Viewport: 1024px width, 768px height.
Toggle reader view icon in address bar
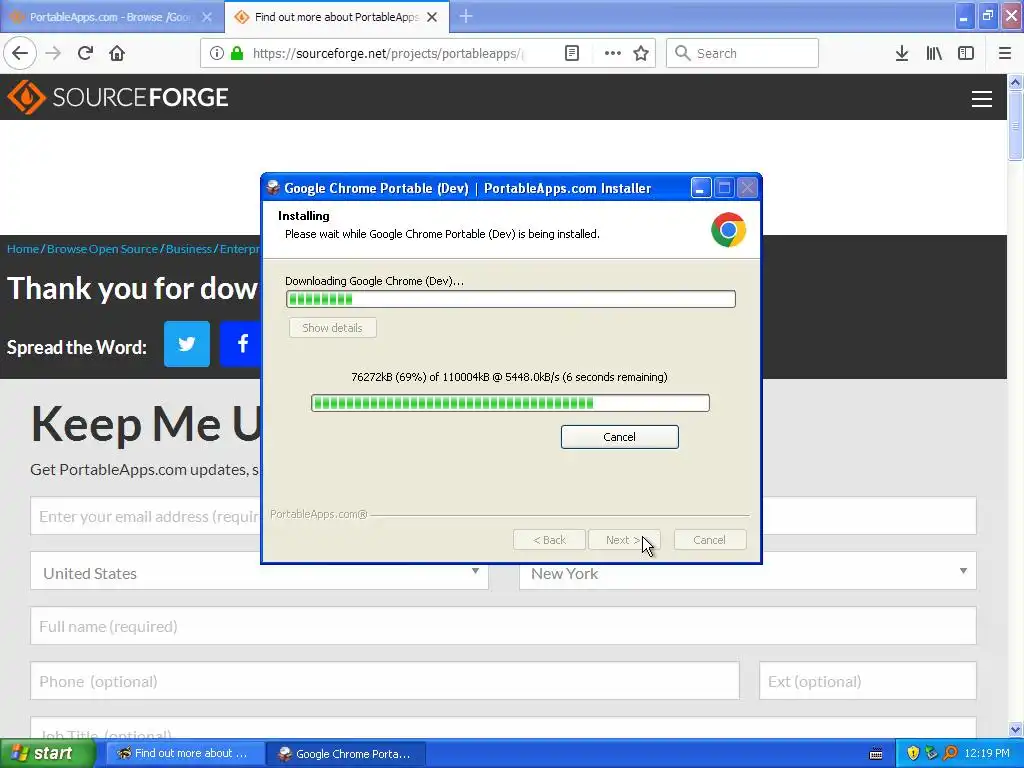tap(571, 53)
